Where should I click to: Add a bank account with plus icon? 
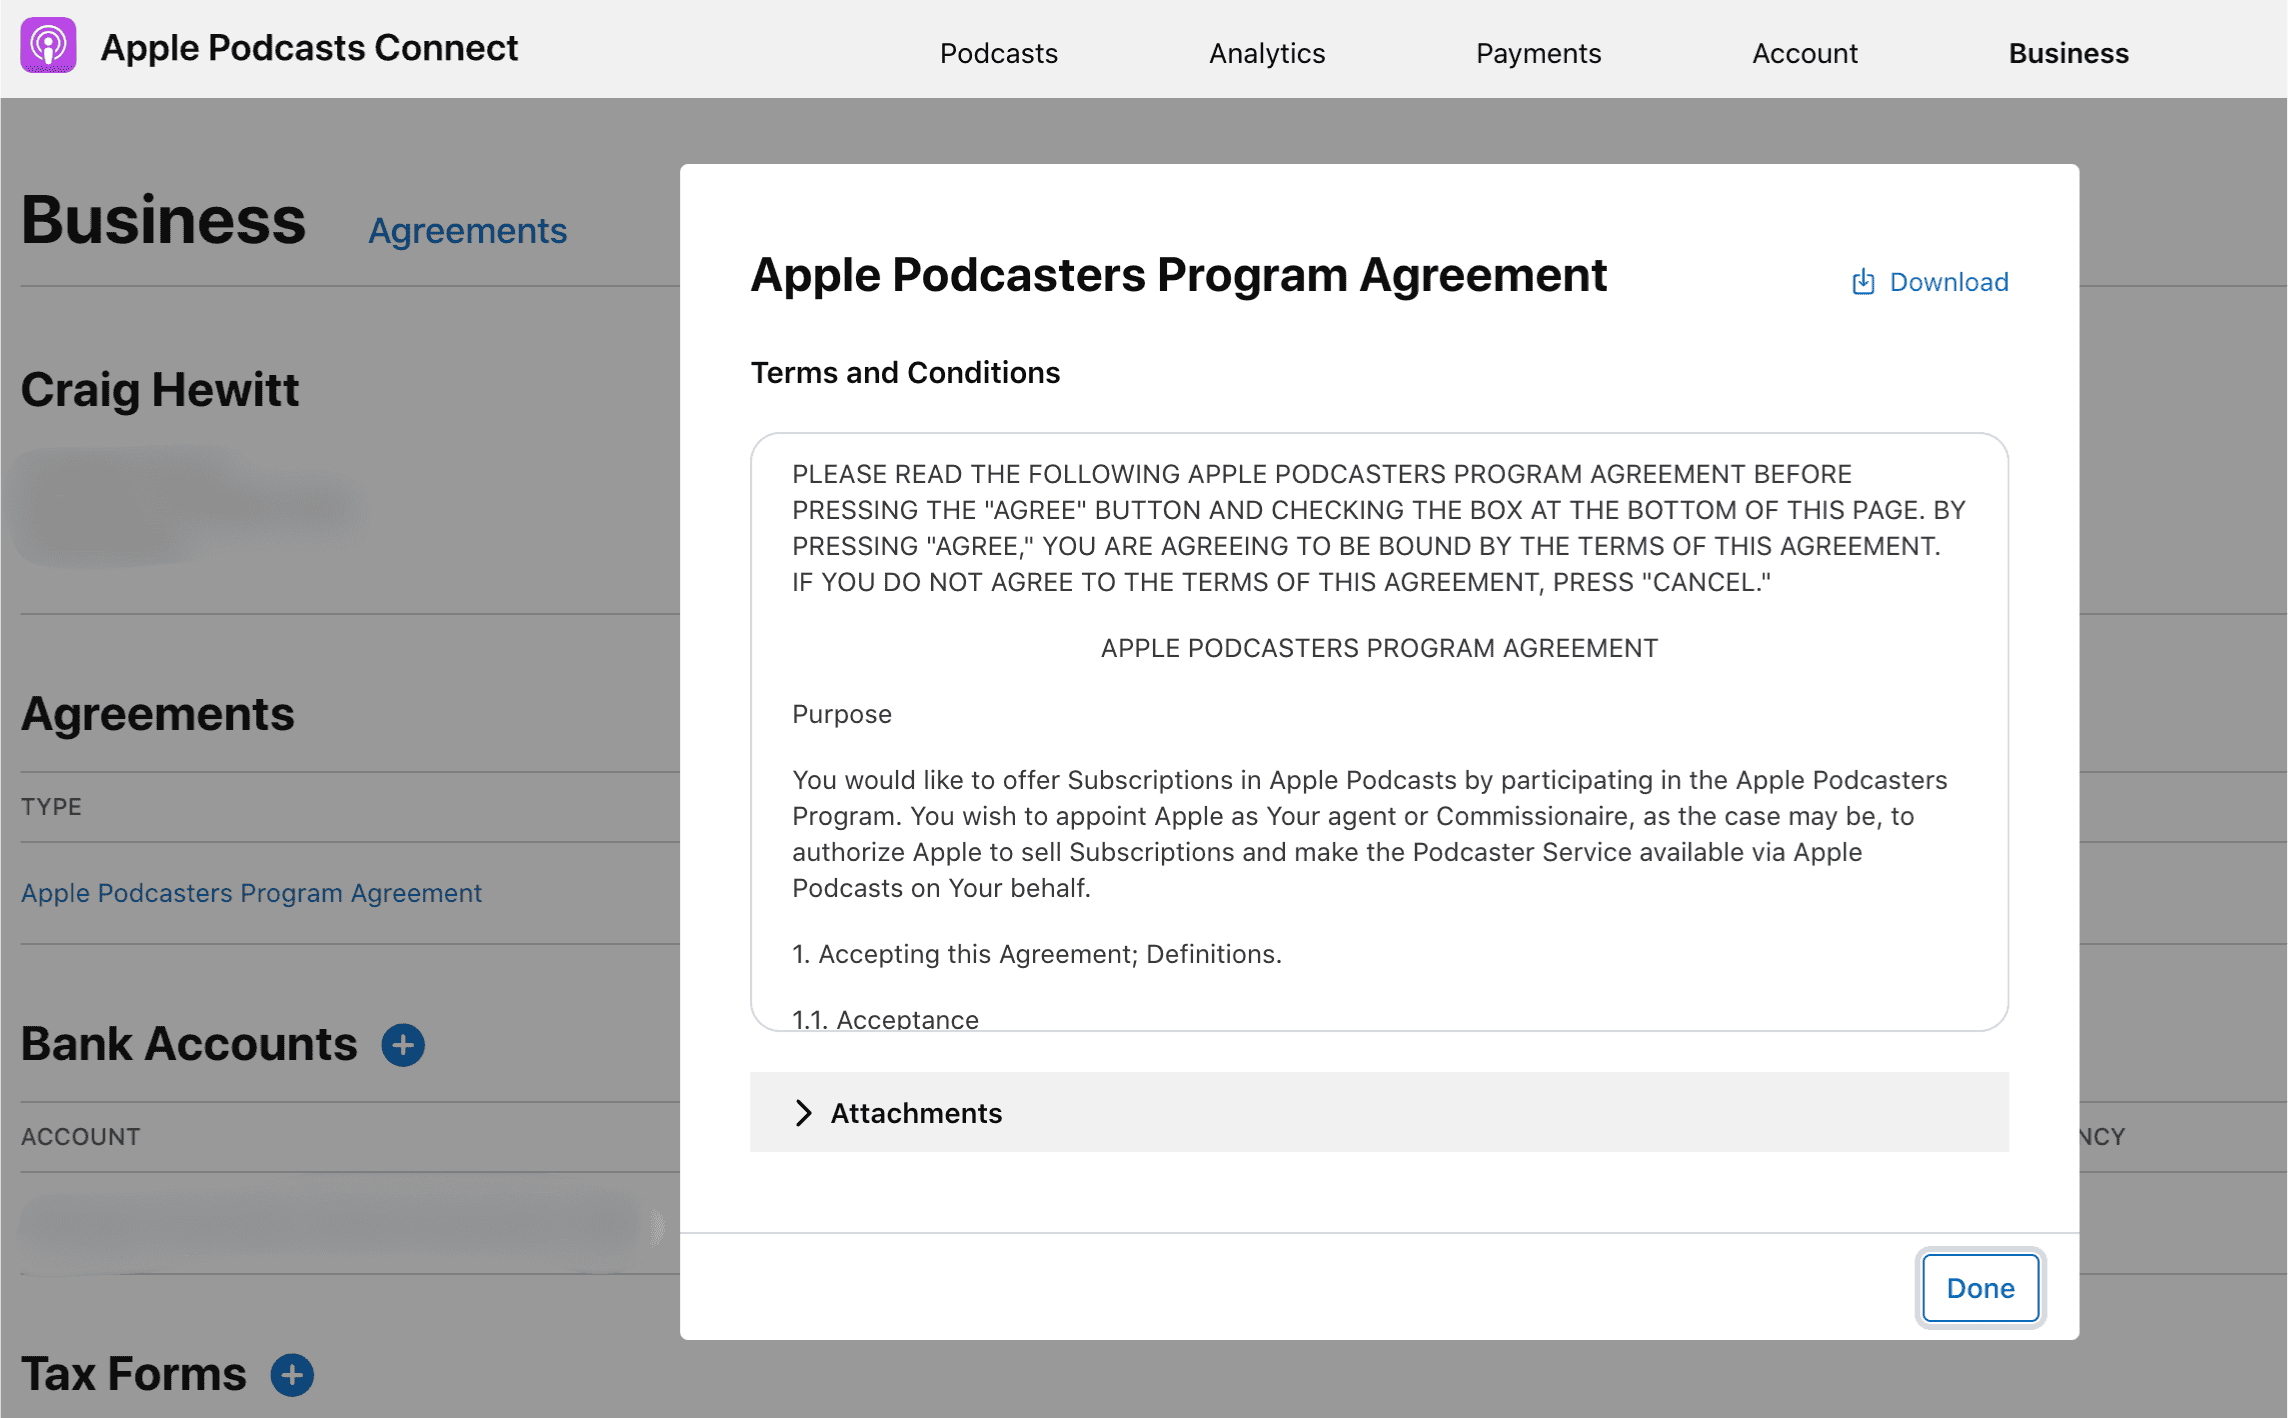click(x=403, y=1045)
